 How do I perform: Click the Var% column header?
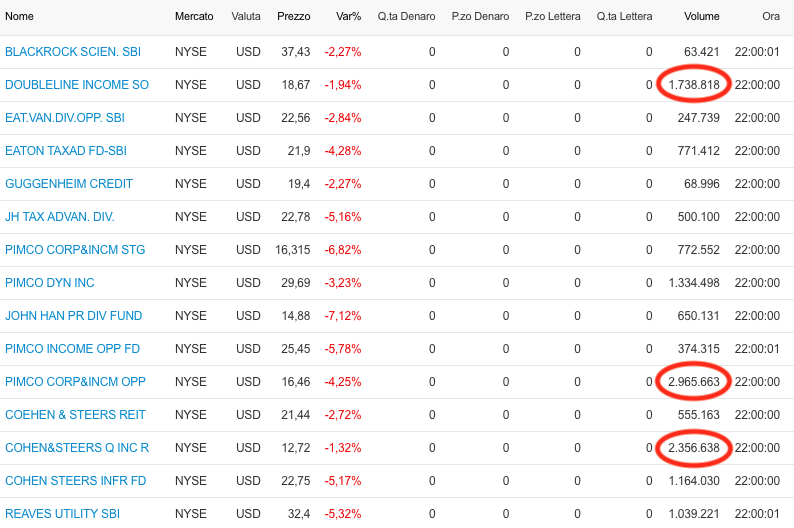pyautogui.click(x=348, y=16)
